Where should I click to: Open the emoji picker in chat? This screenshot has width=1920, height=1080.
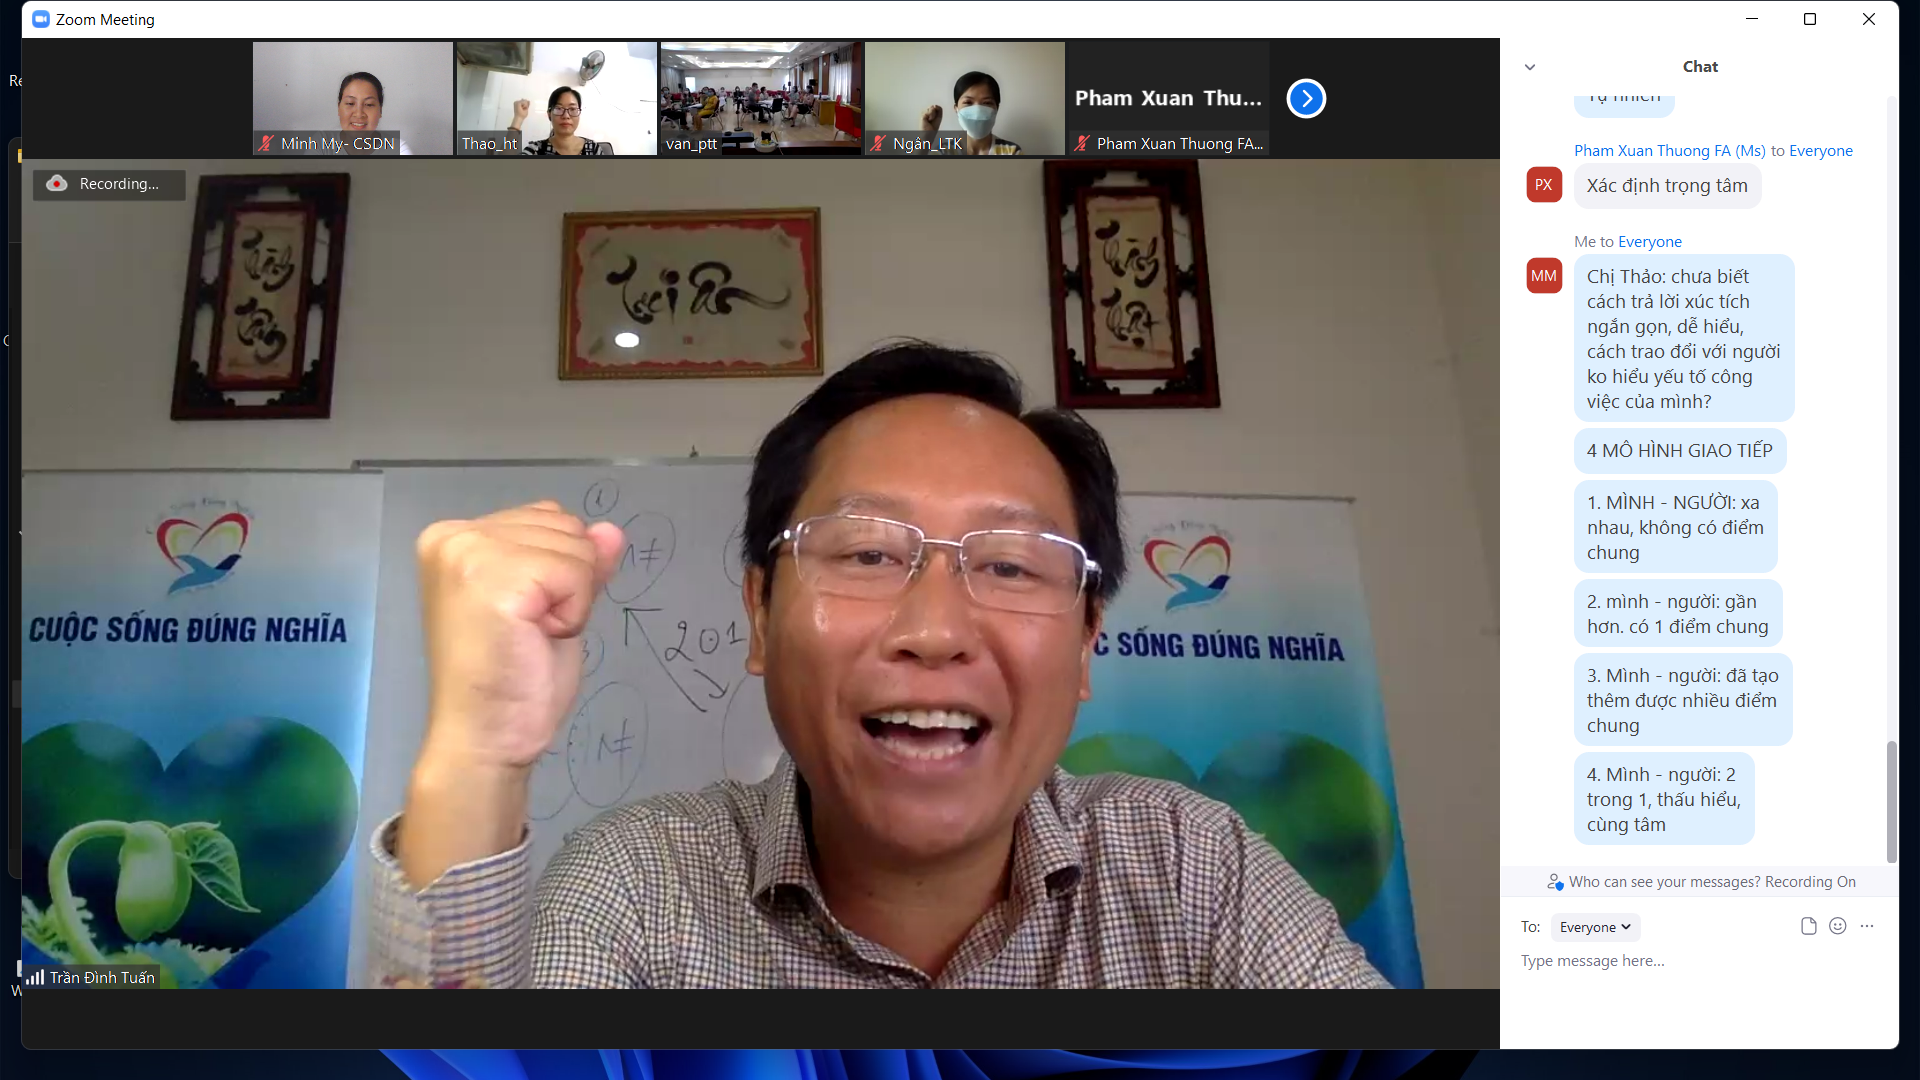pos(1838,926)
